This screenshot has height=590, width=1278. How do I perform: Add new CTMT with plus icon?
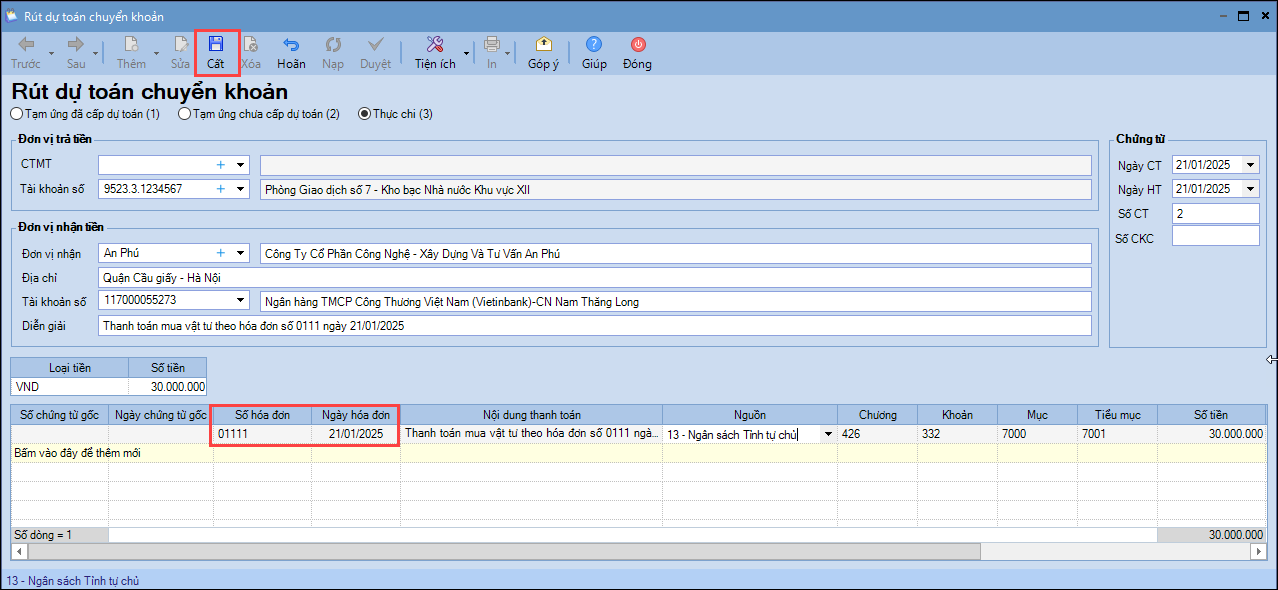coord(221,164)
